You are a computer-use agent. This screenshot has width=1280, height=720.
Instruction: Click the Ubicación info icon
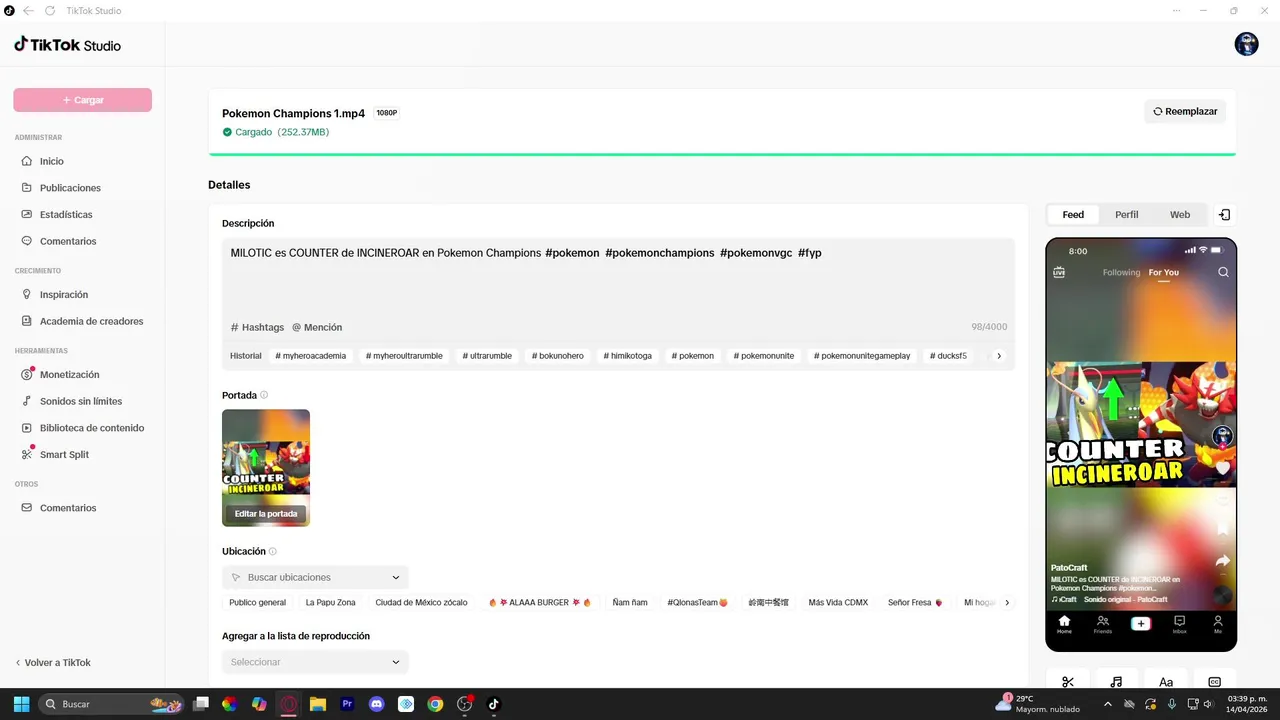click(273, 551)
